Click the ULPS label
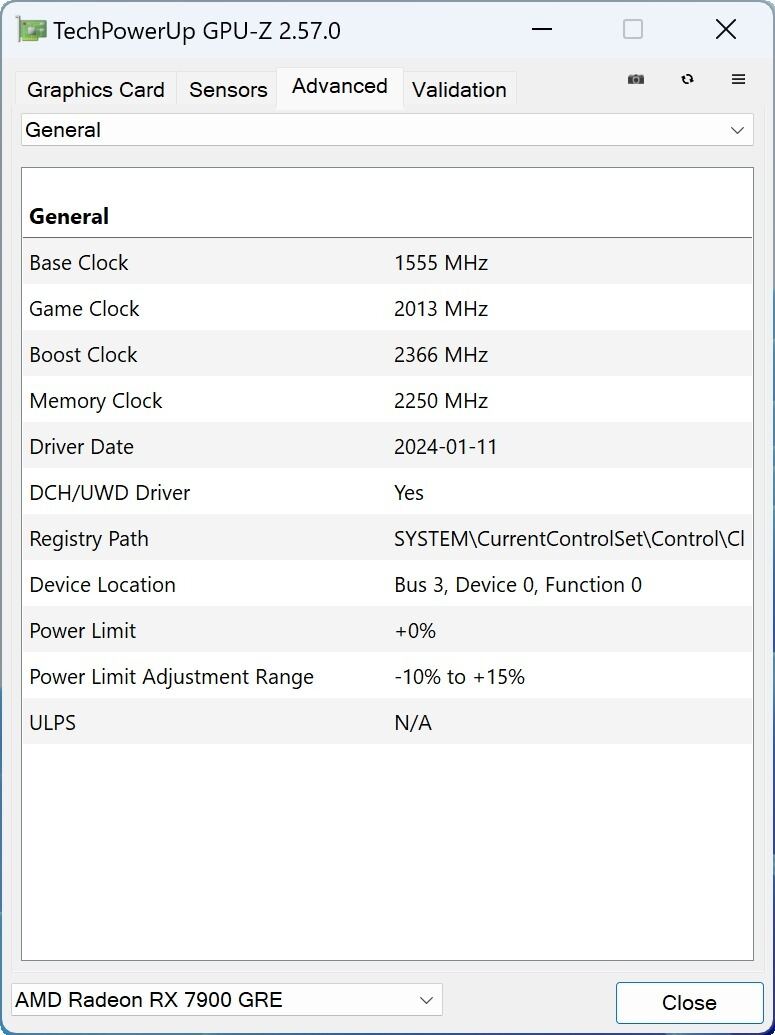Viewport: 775px width, 1035px height. click(53, 723)
